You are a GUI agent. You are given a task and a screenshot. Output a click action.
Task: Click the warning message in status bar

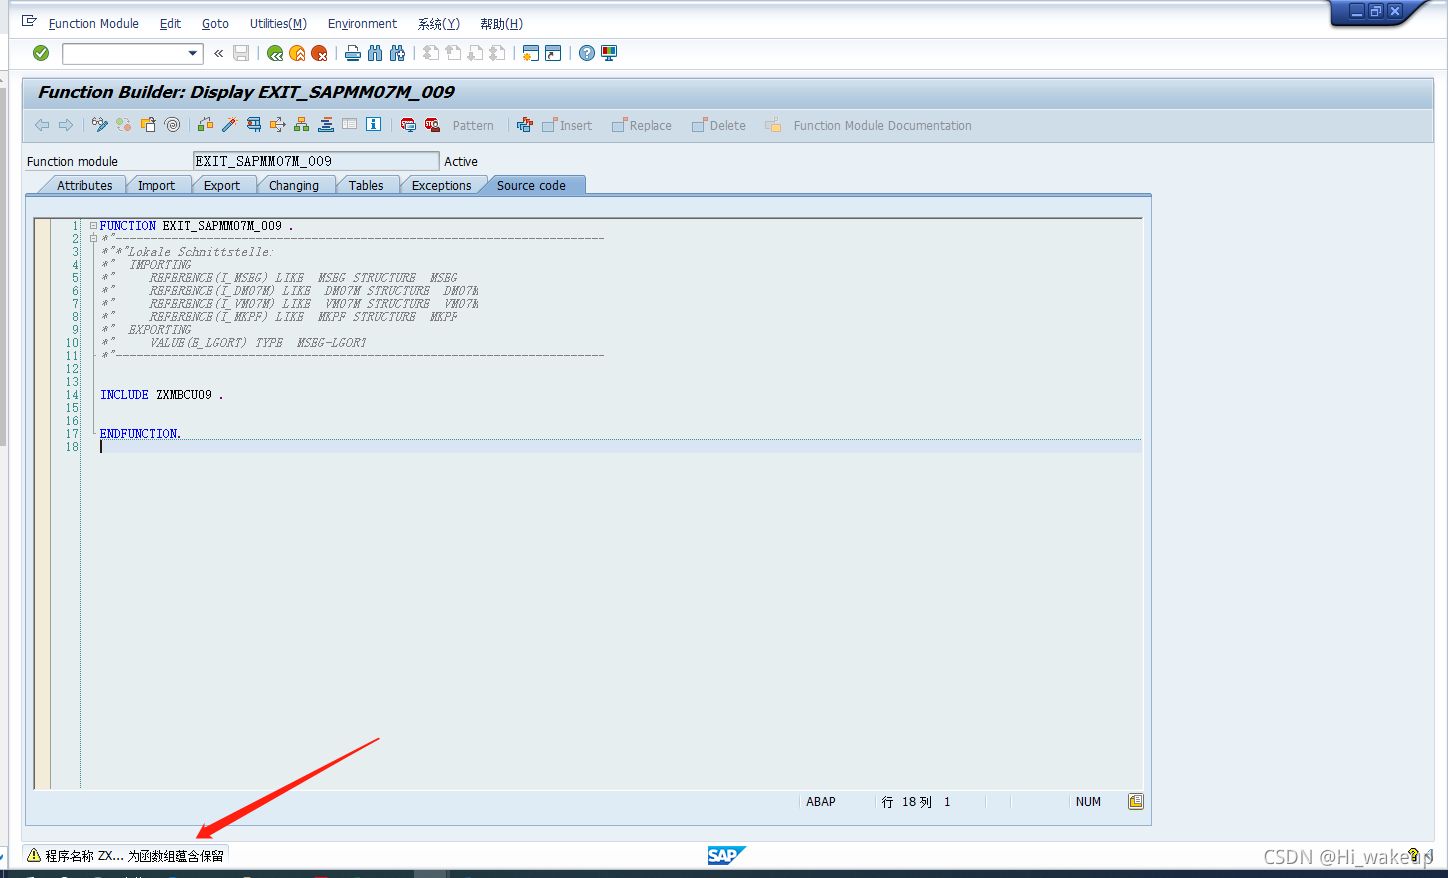coord(126,855)
